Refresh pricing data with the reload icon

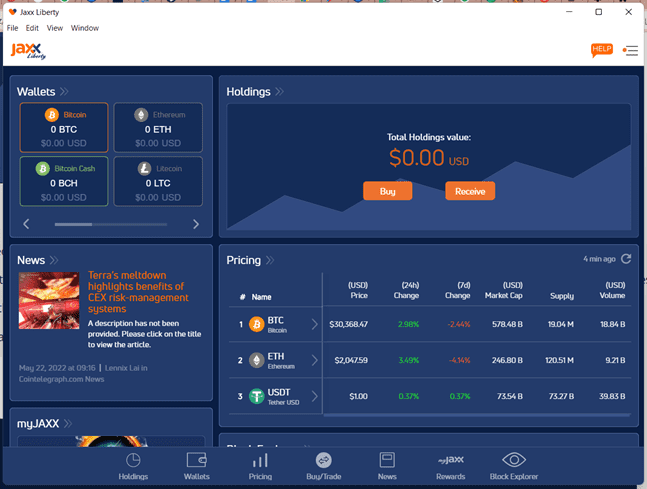(x=626, y=259)
